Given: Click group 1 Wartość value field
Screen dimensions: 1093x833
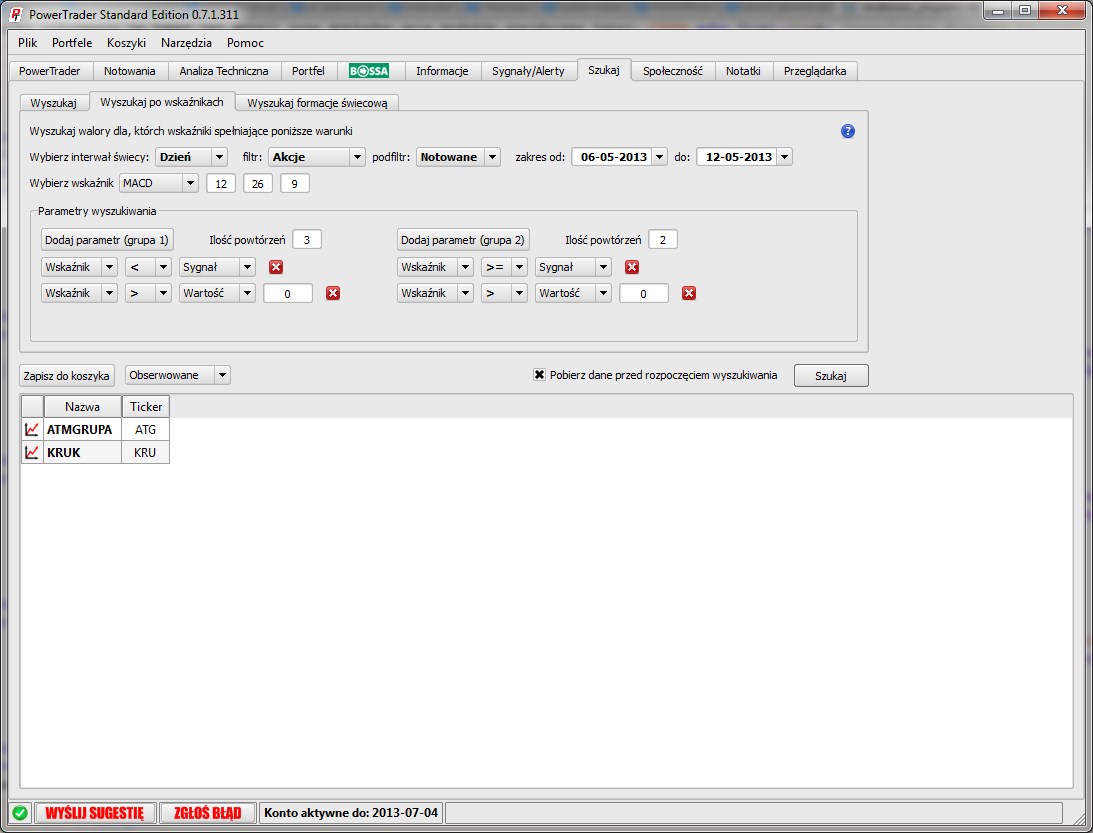Looking at the screenshot, I should (288, 293).
